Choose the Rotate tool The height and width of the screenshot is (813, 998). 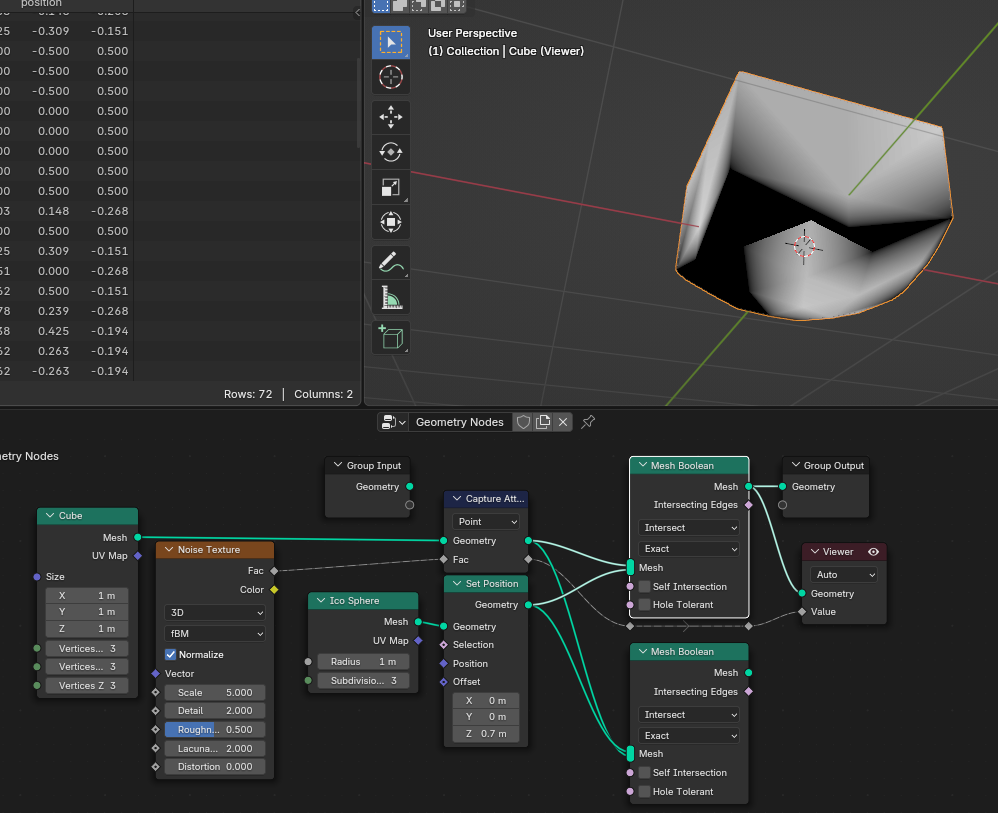[x=390, y=152]
